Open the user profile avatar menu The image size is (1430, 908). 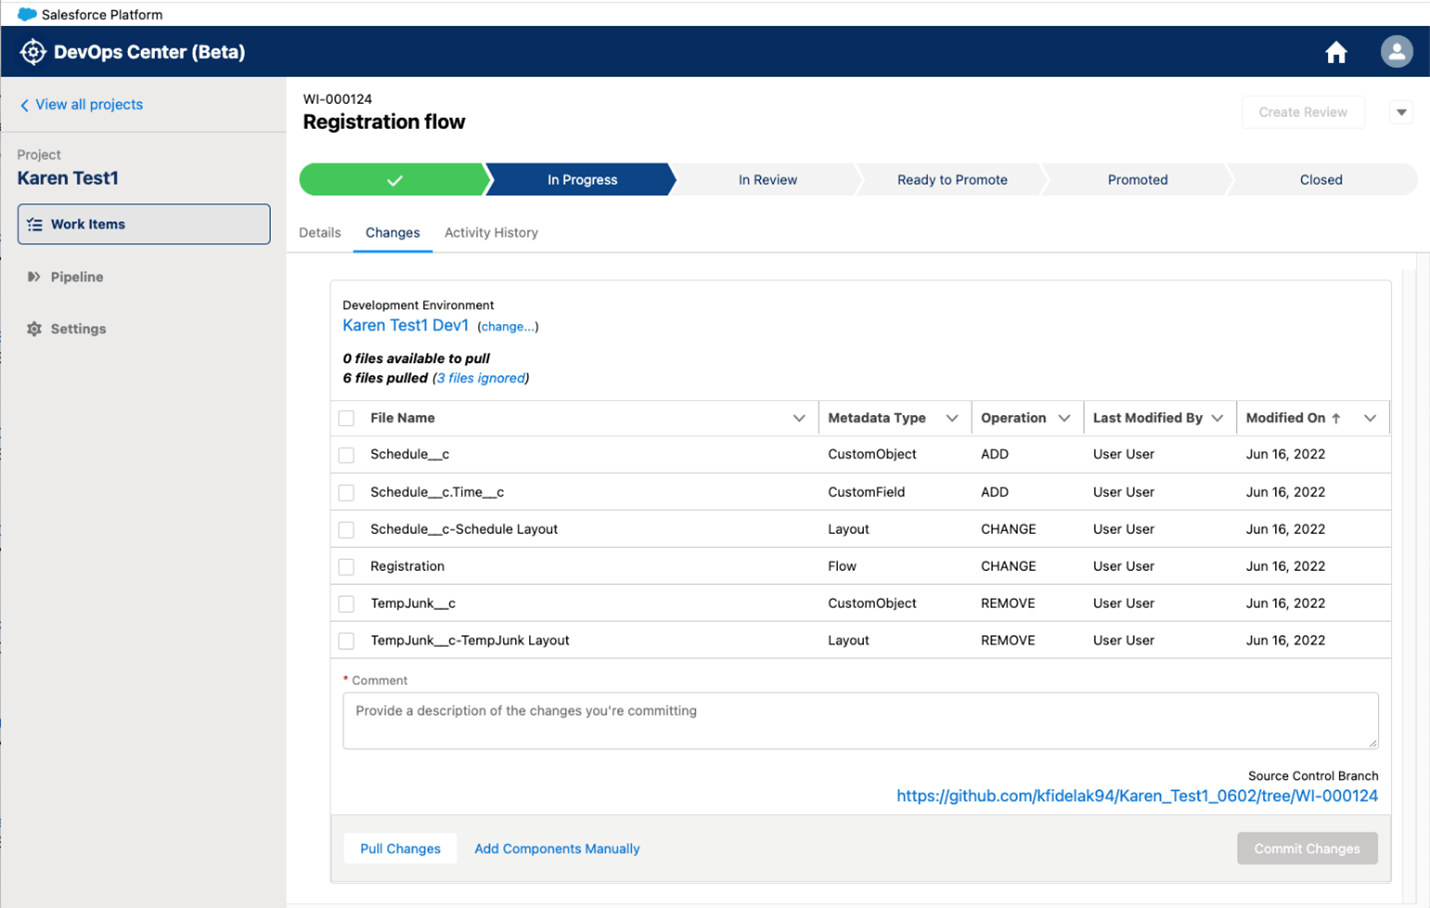(x=1396, y=51)
